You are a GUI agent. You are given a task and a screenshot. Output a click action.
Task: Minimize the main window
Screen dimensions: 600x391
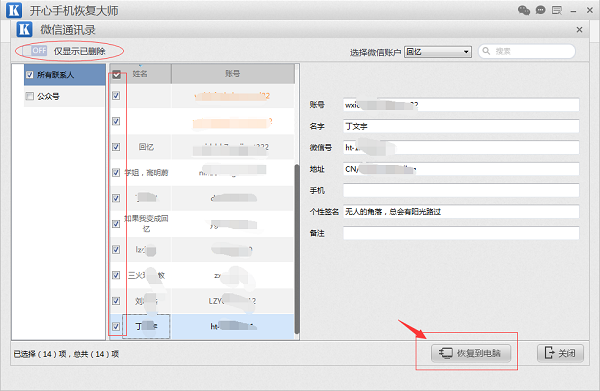[x=573, y=11]
